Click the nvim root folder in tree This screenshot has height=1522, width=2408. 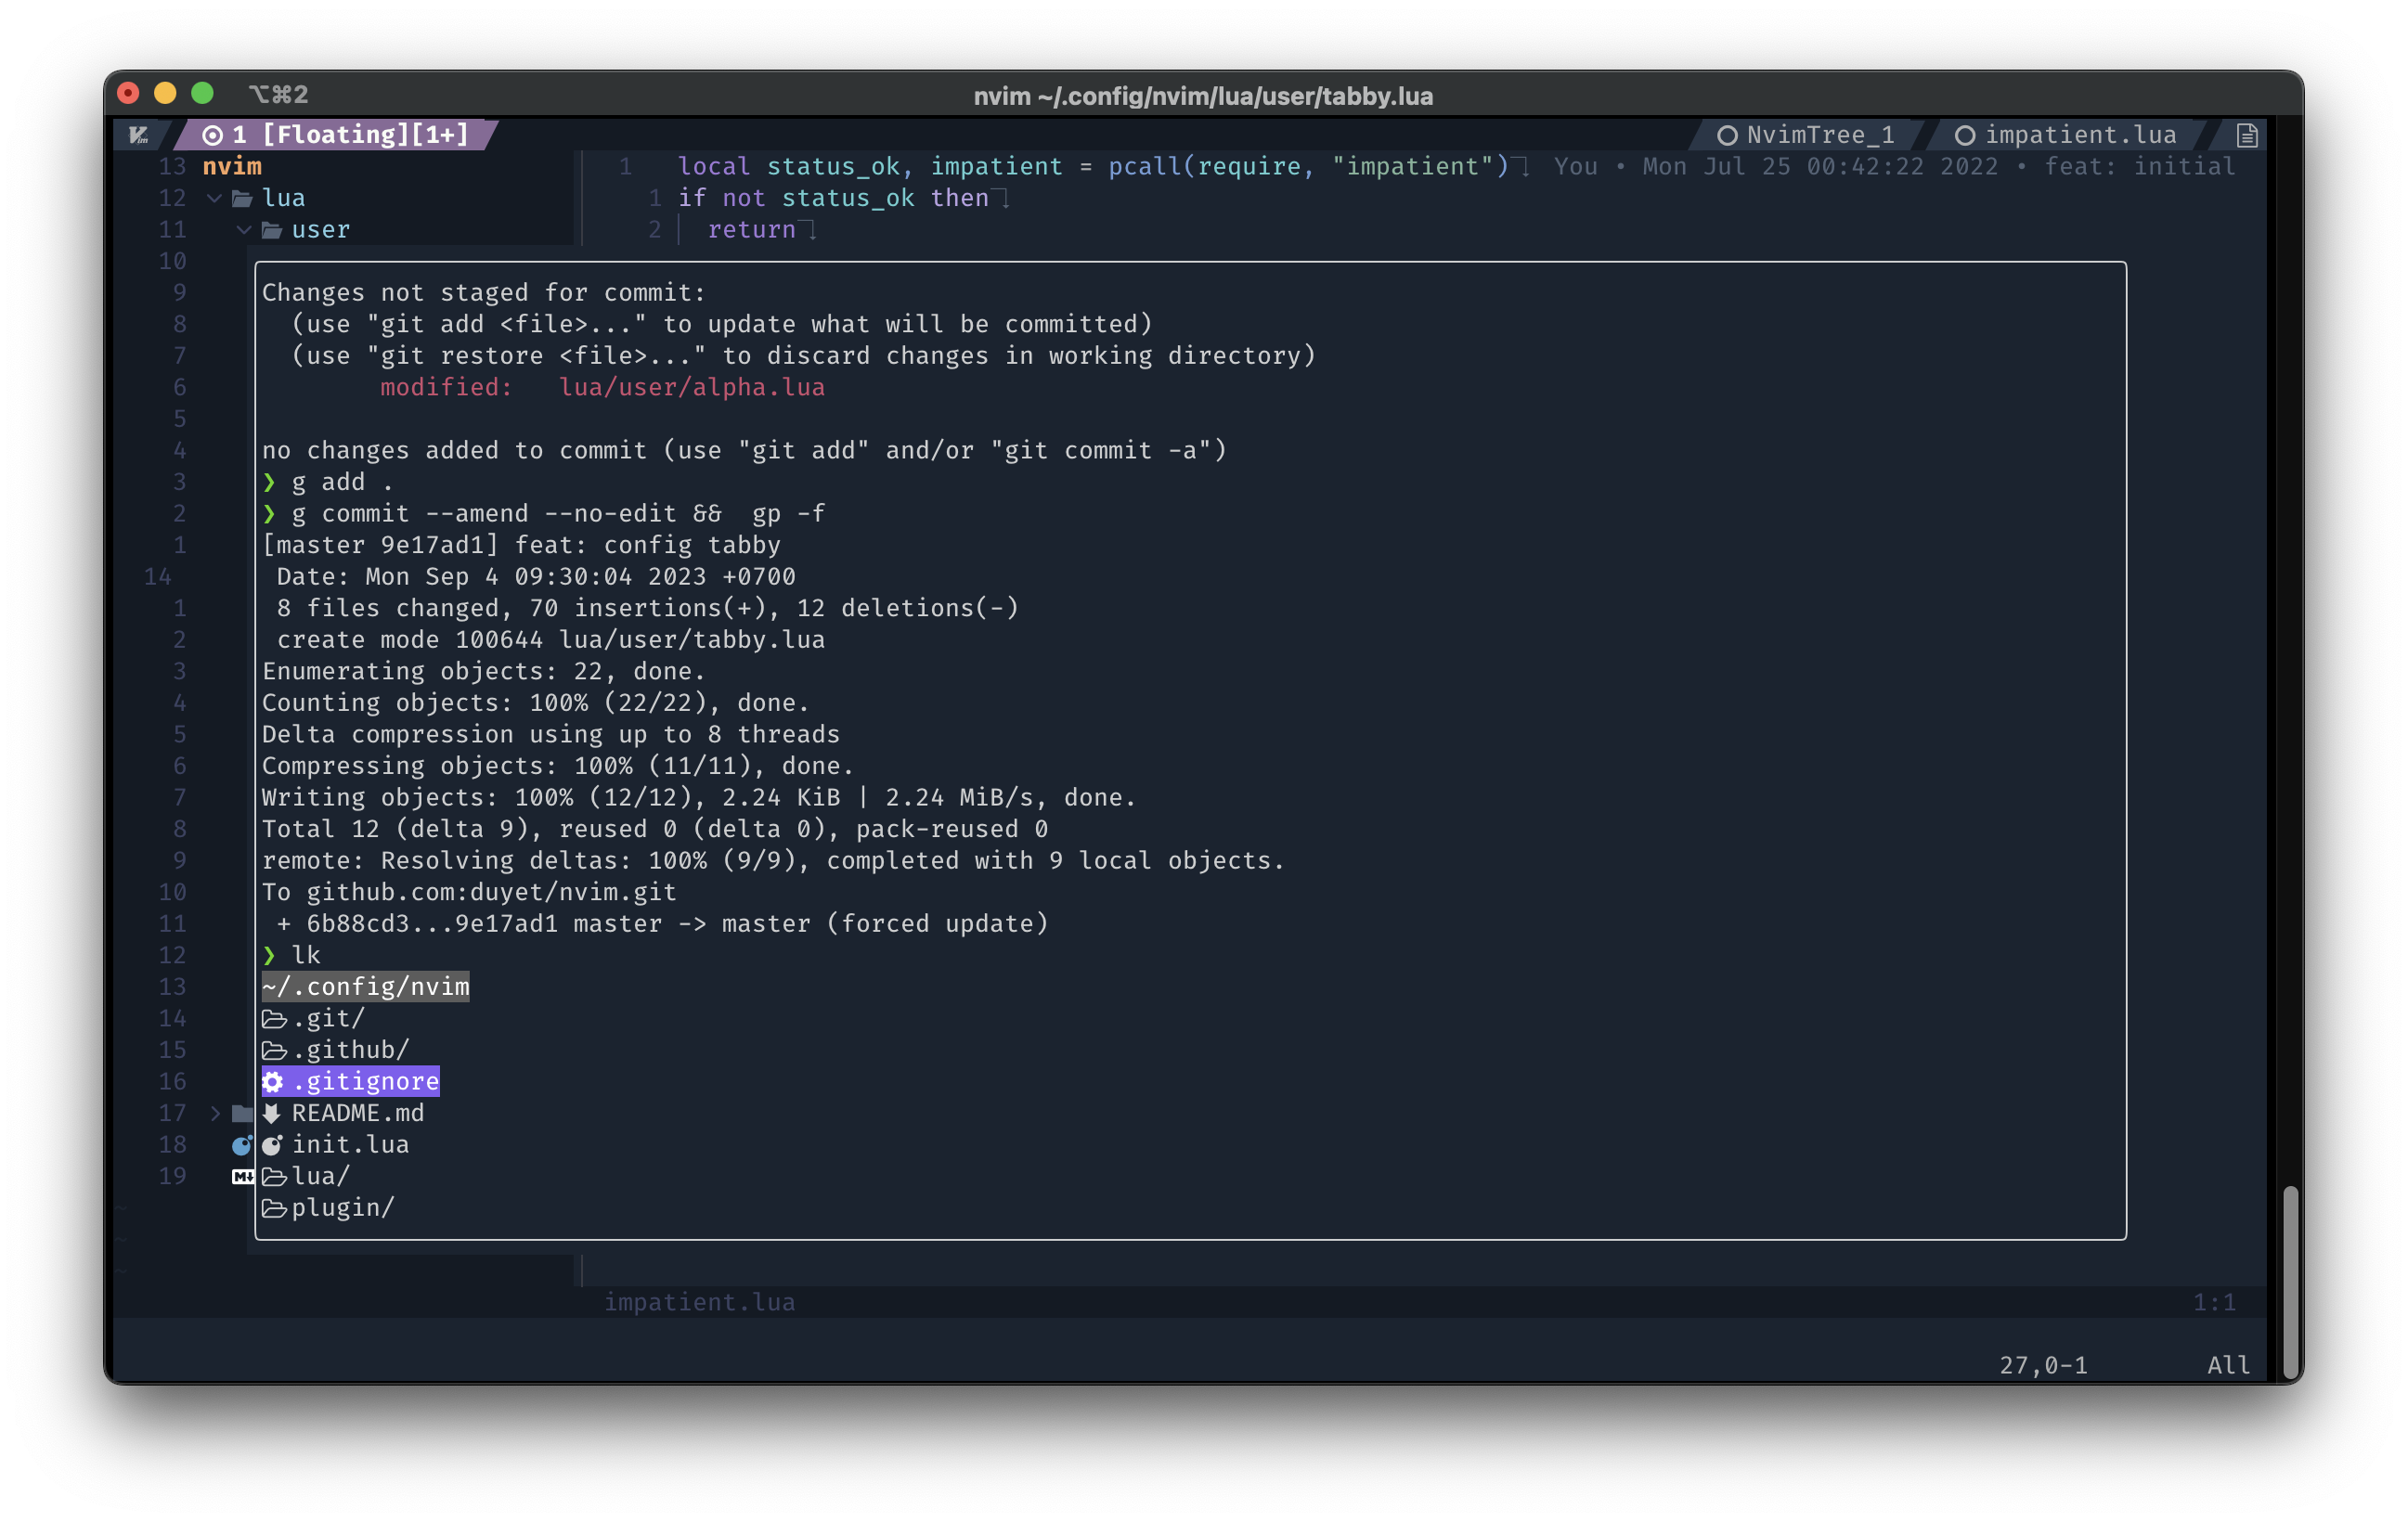tap(232, 166)
